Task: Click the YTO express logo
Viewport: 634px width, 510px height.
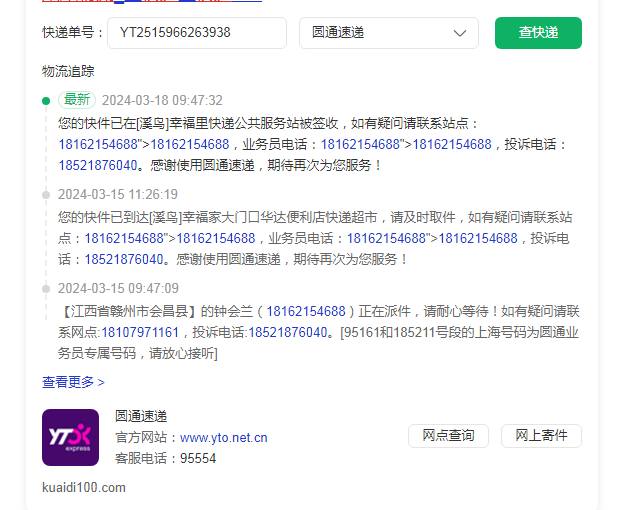Action: [x=70, y=437]
